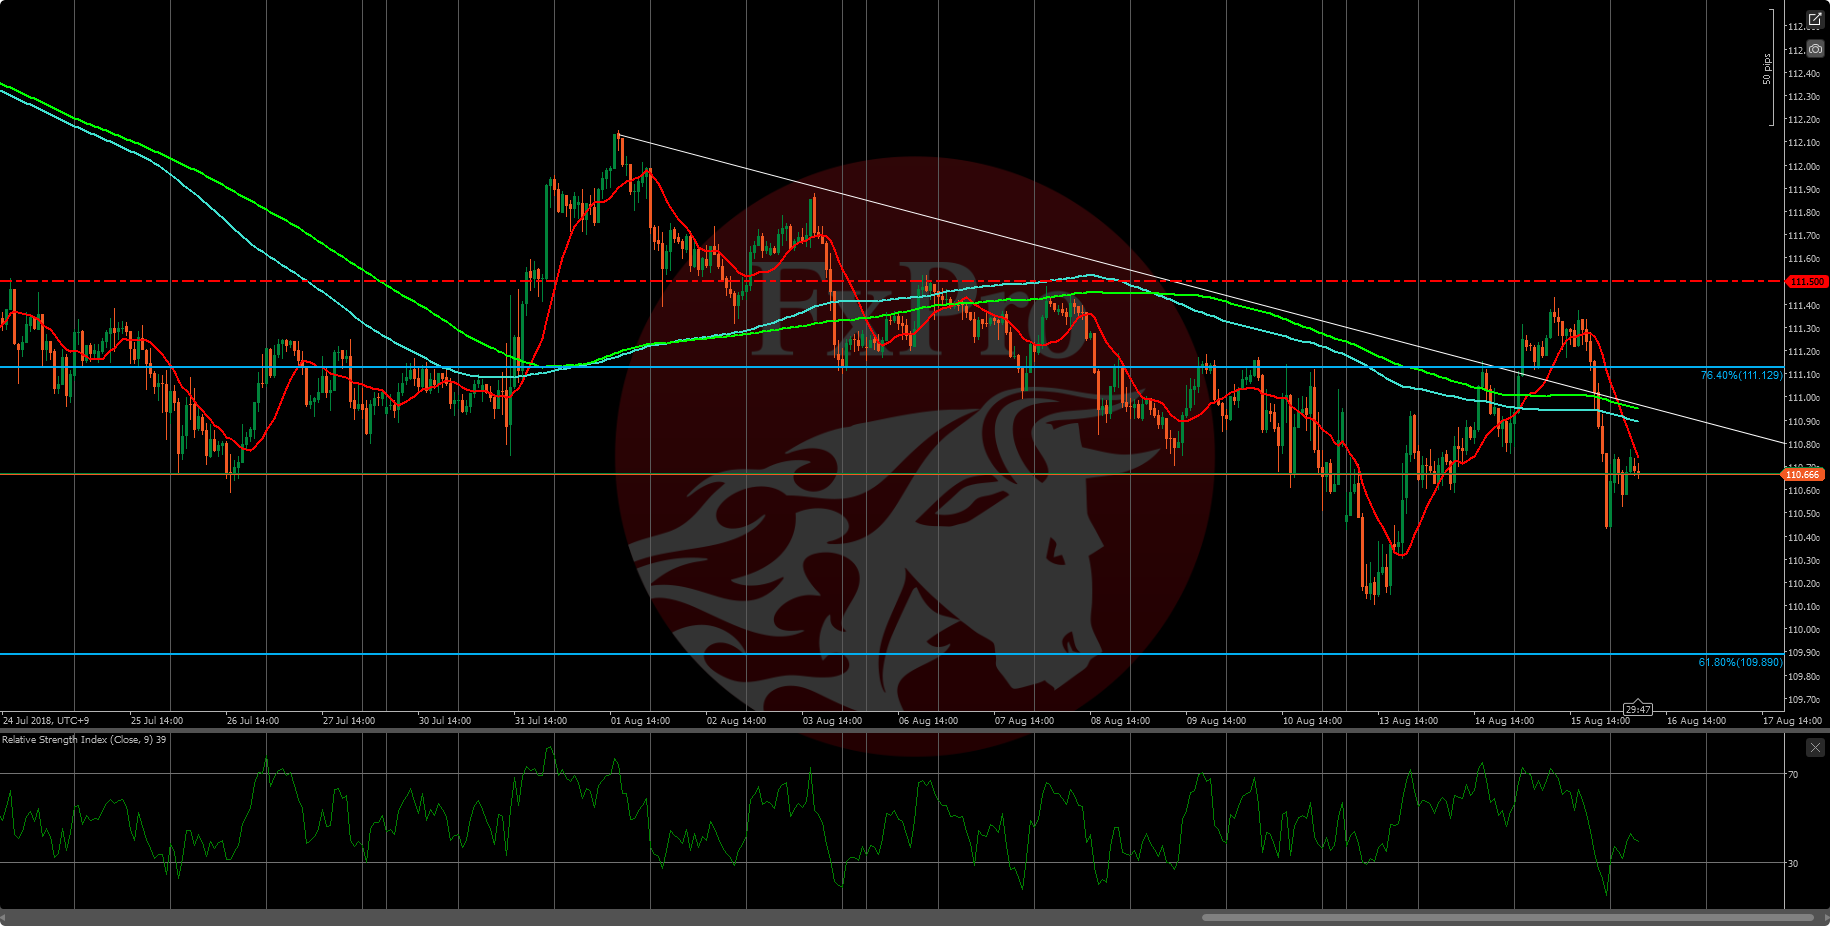1830x926 pixels.
Task: Click the RSI 30 level label
Action: click(1793, 864)
